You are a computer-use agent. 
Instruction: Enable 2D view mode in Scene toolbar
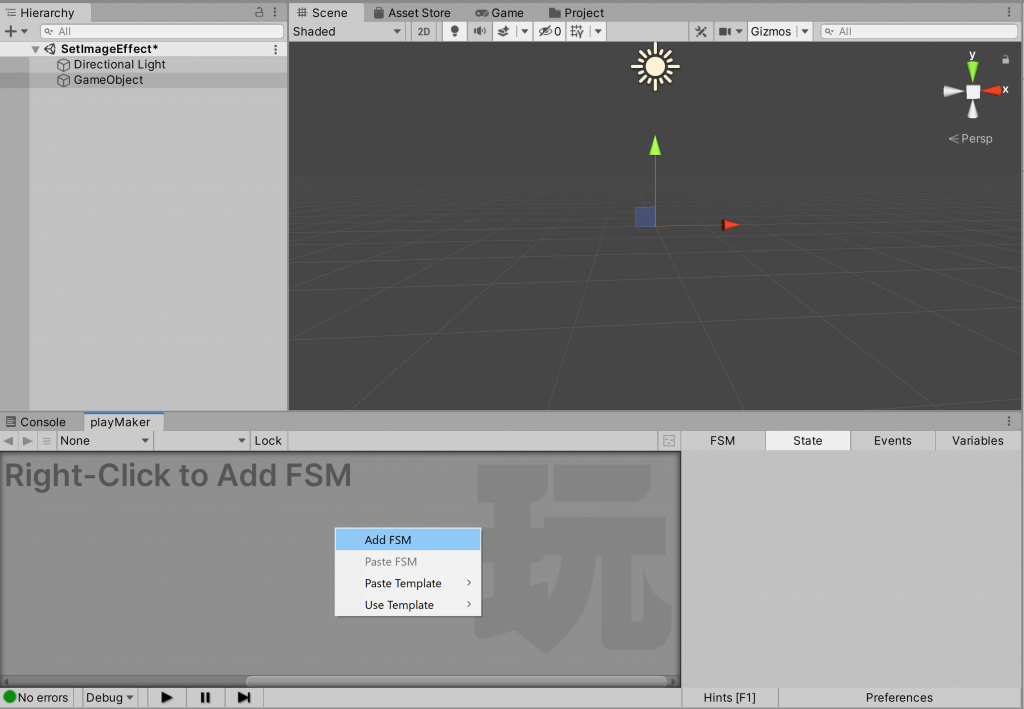423,31
